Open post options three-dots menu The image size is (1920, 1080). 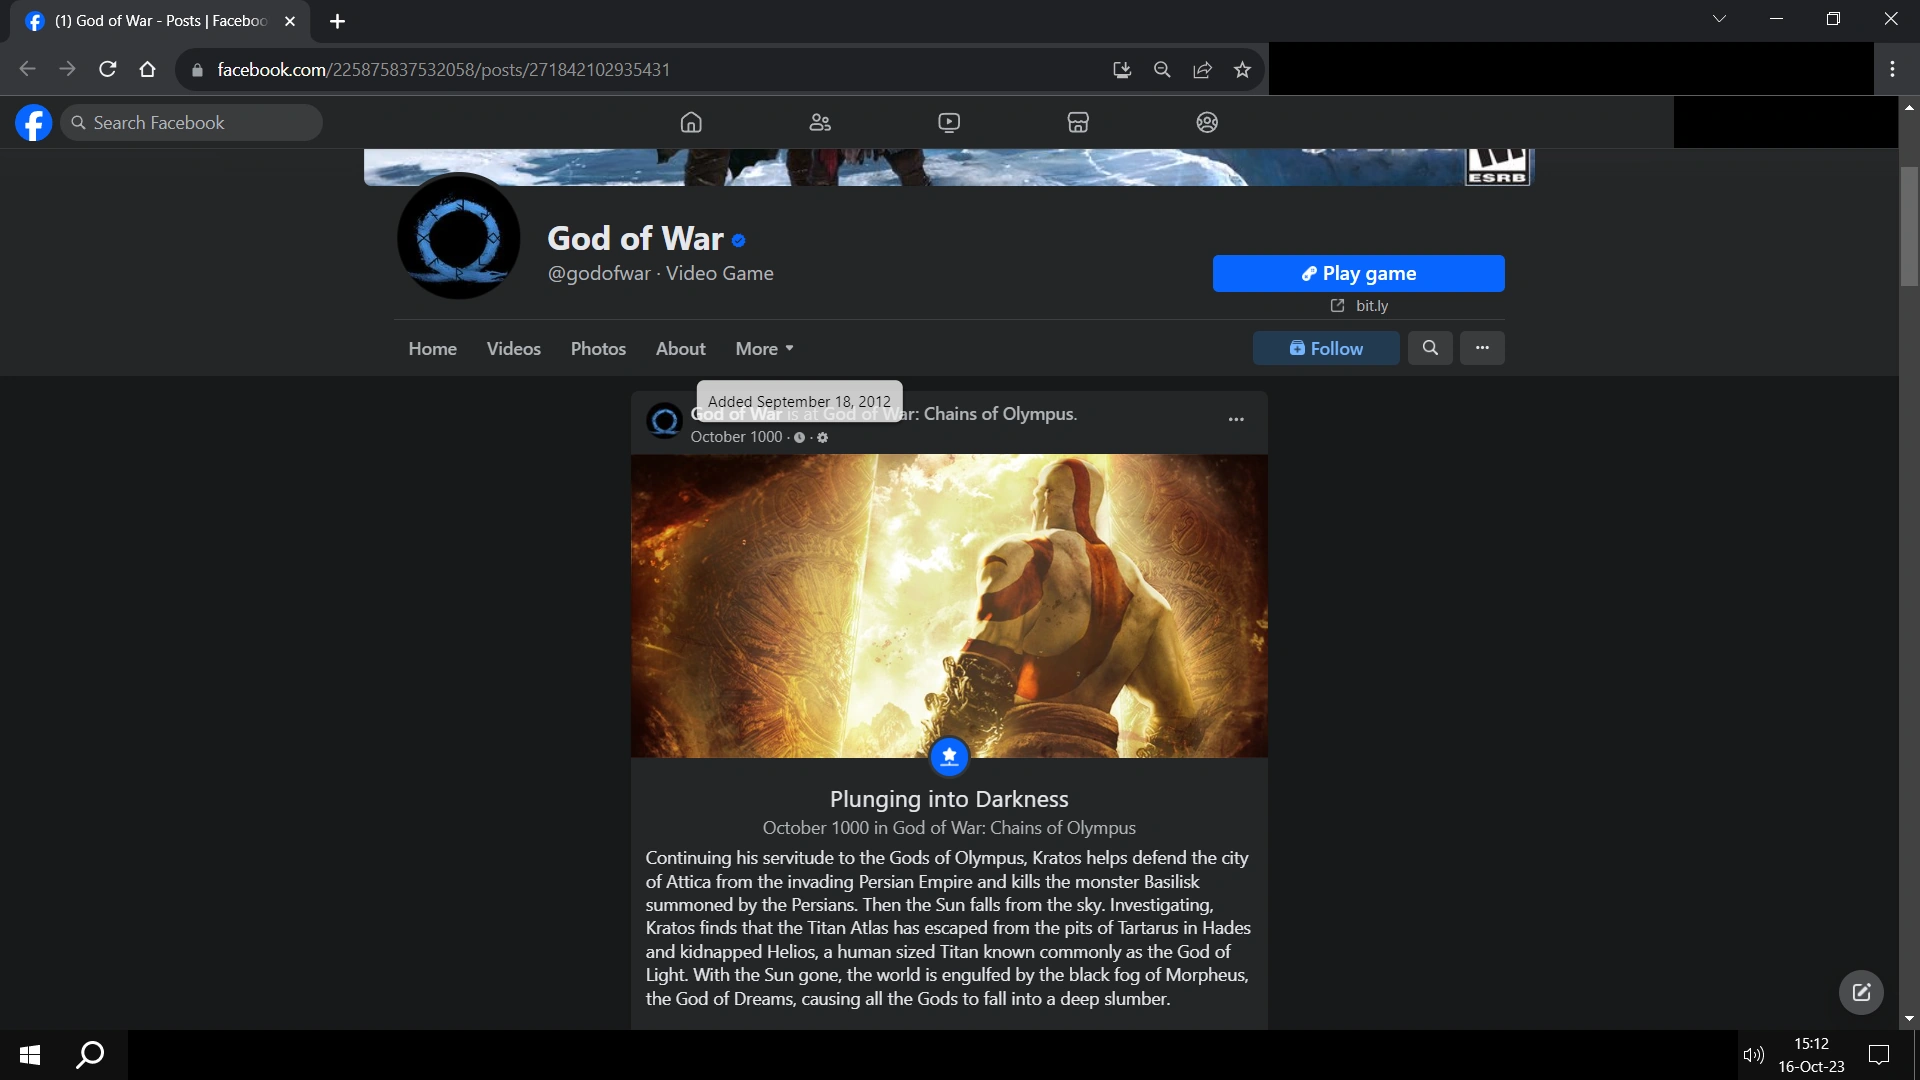(1236, 419)
